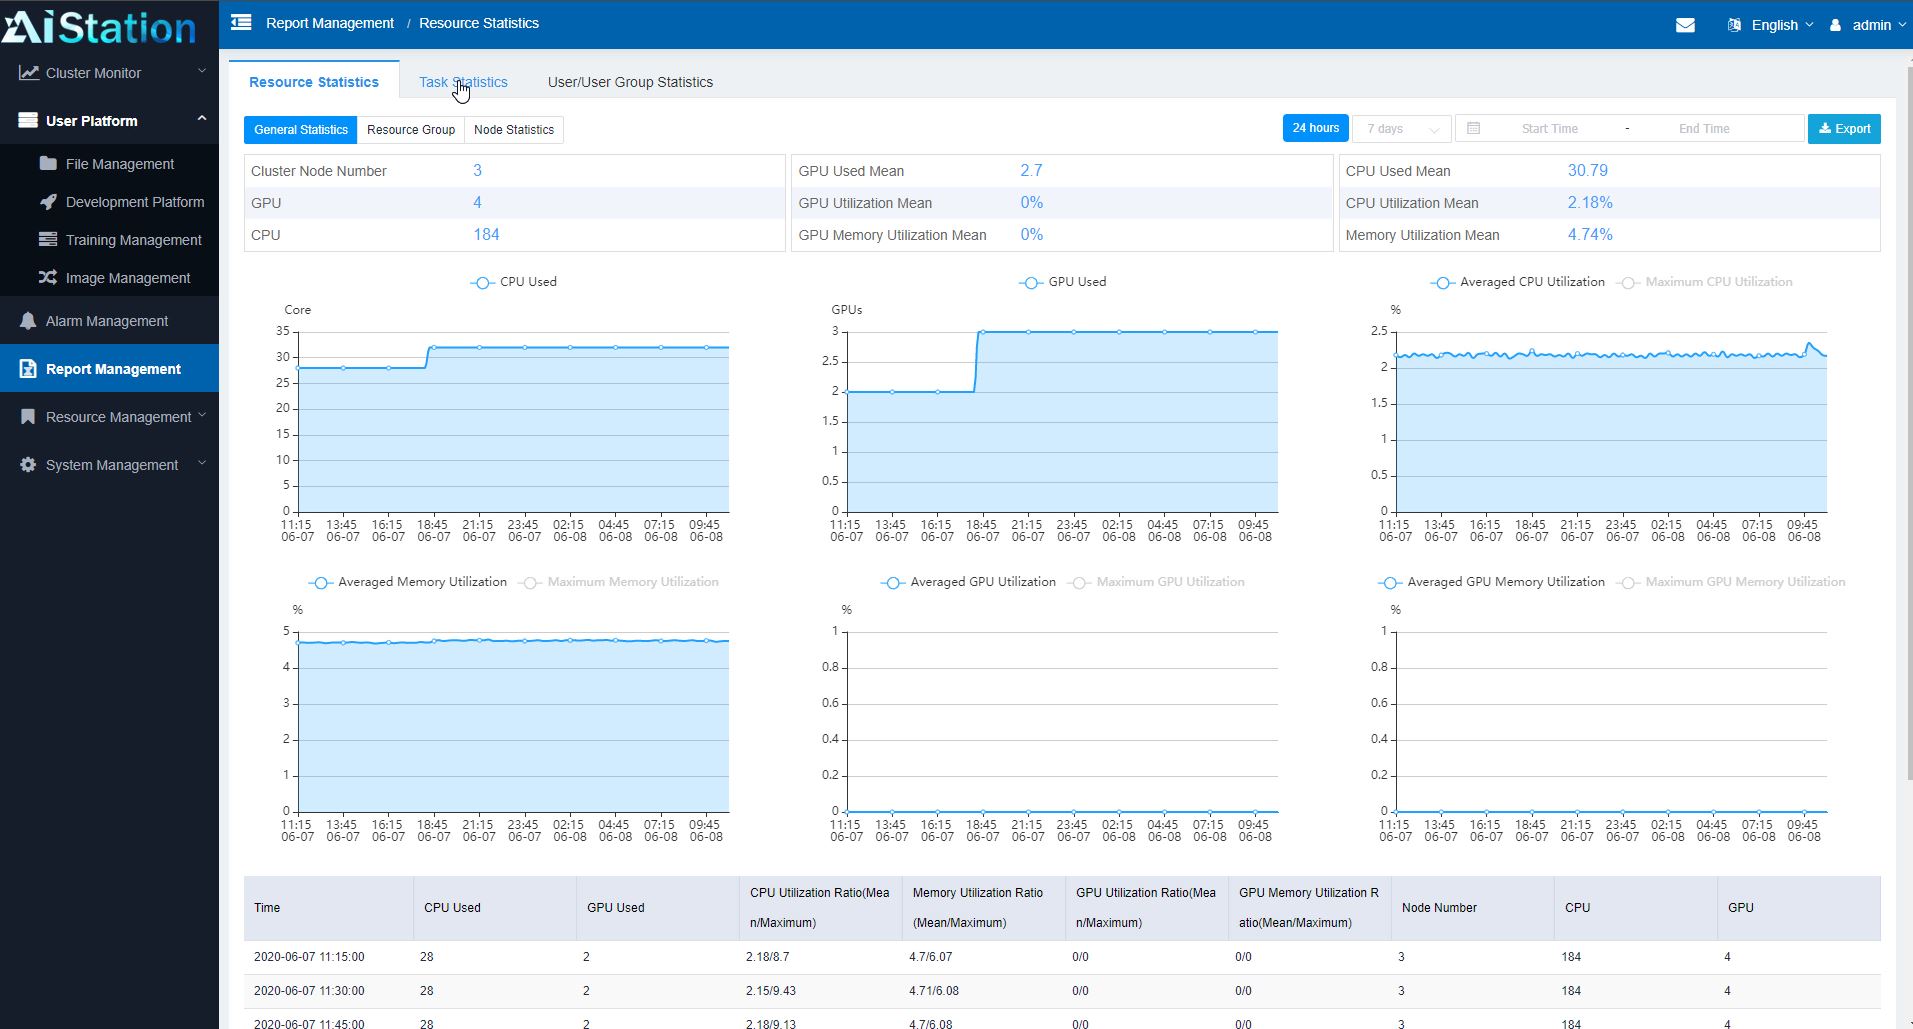The height and width of the screenshot is (1029, 1913).
Task: Click the sidebar collapse hamburger icon
Action: pos(241,22)
